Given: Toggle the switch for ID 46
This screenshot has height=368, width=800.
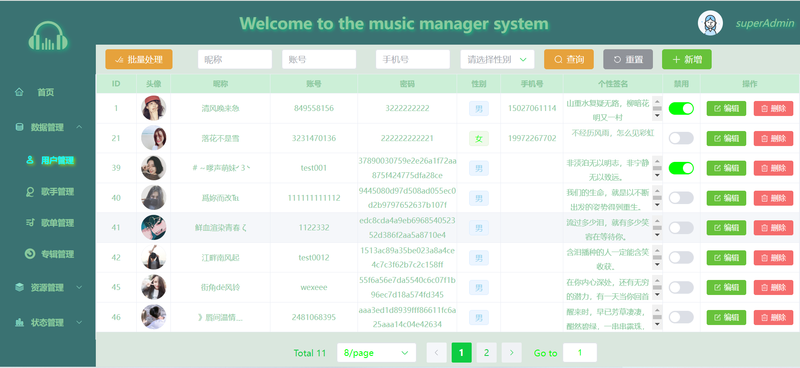Looking at the screenshot, I should 681,317.
